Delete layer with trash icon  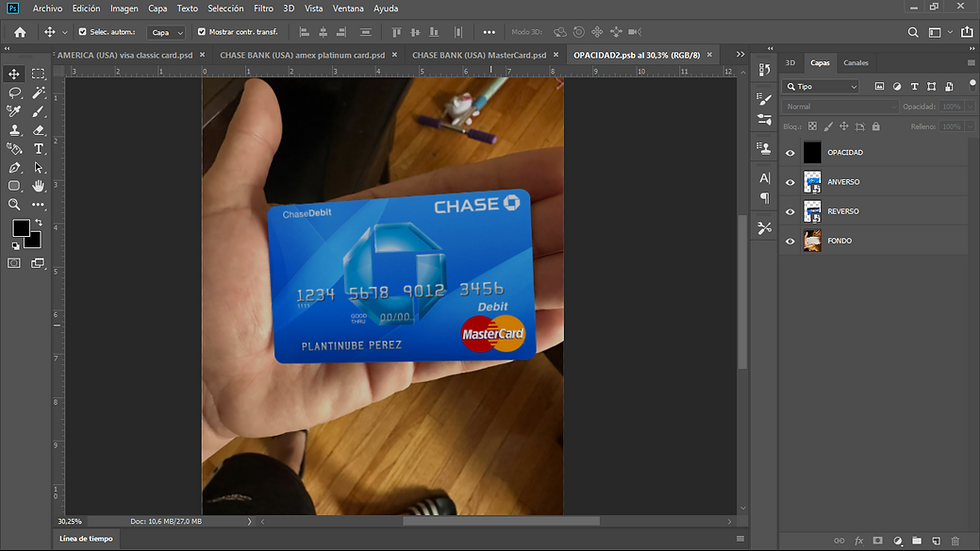click(955, 540)
